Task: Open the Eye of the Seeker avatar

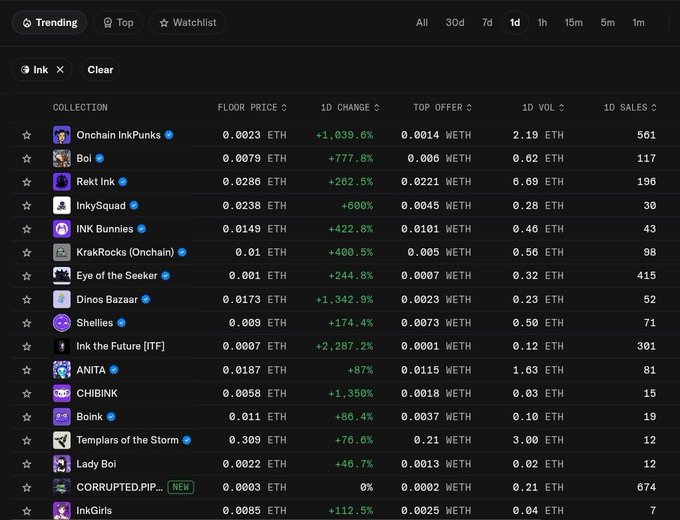Action: [62, 276]
